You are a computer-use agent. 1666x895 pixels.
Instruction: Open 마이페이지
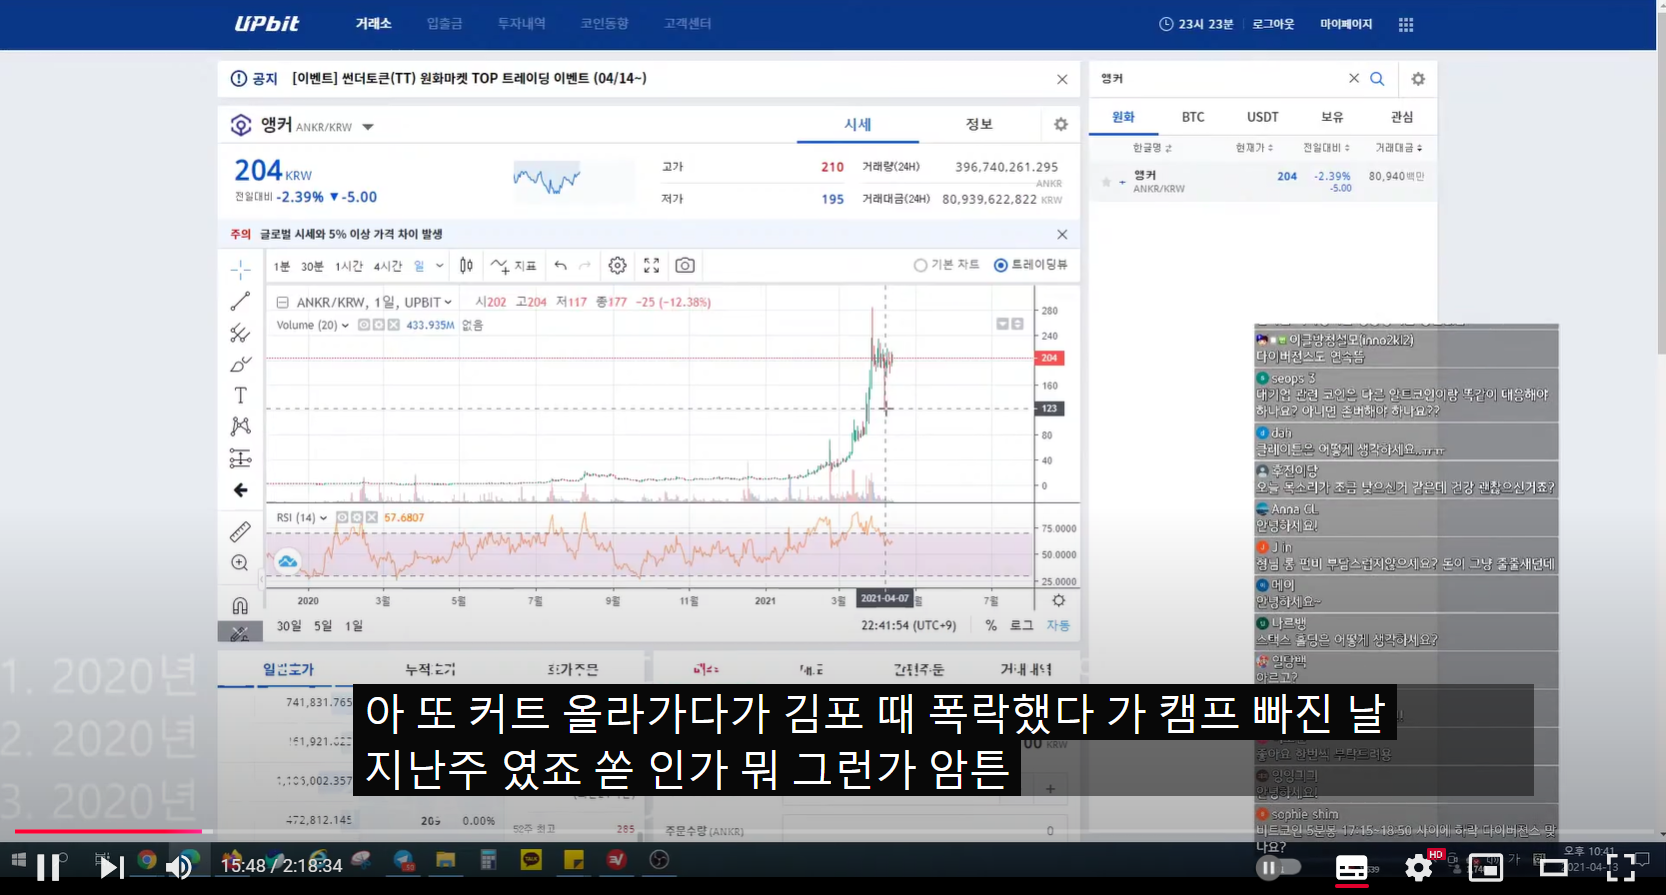coord(1346,24)
